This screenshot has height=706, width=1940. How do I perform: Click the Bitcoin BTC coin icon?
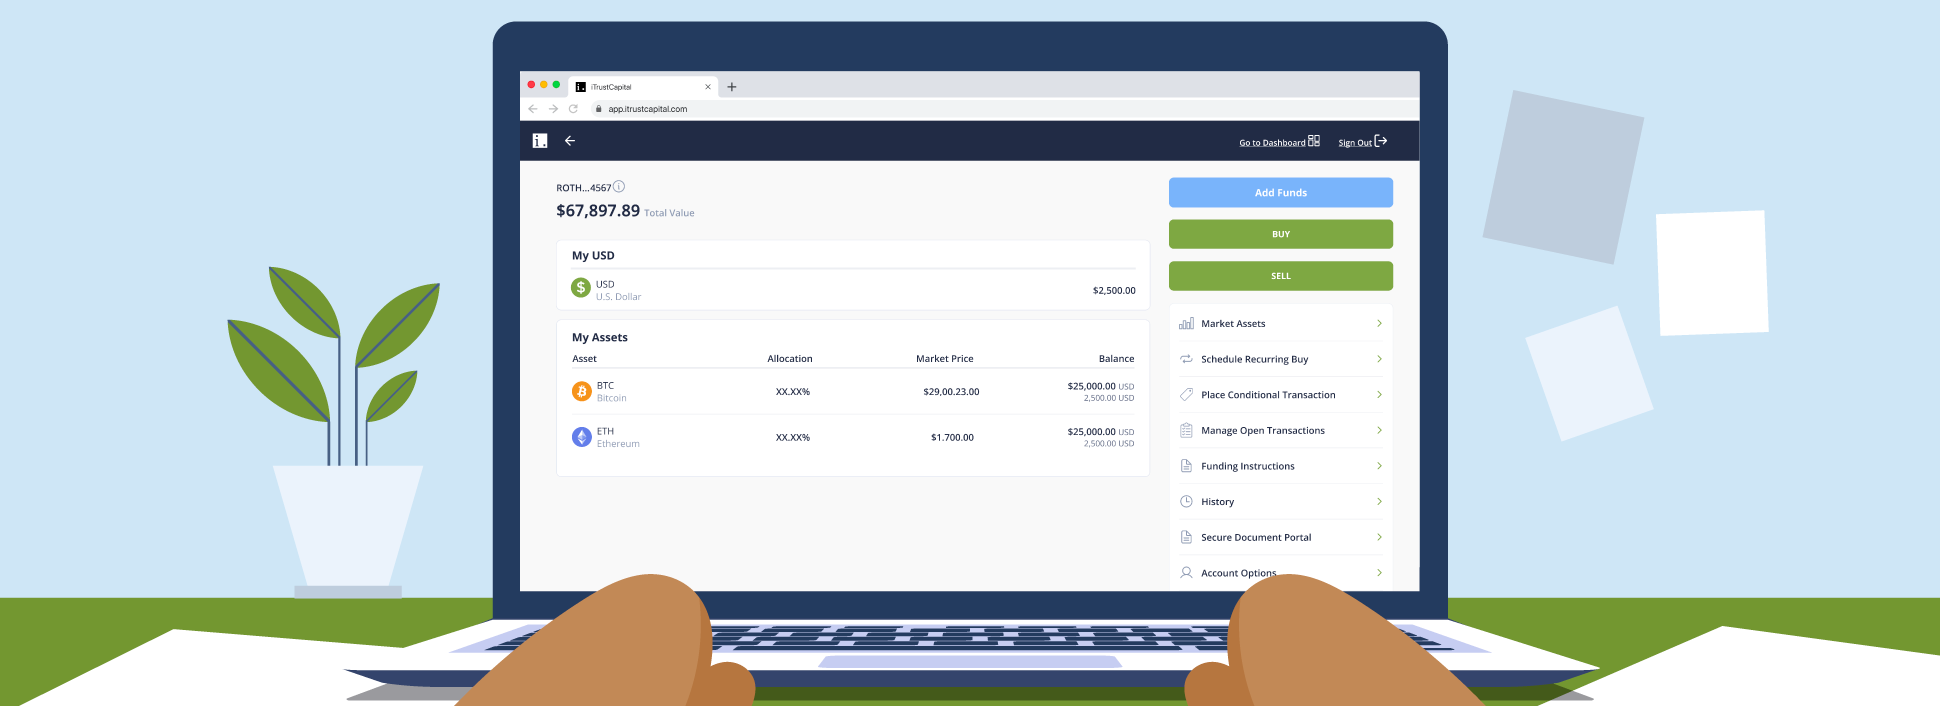click(x=581, y=391)
